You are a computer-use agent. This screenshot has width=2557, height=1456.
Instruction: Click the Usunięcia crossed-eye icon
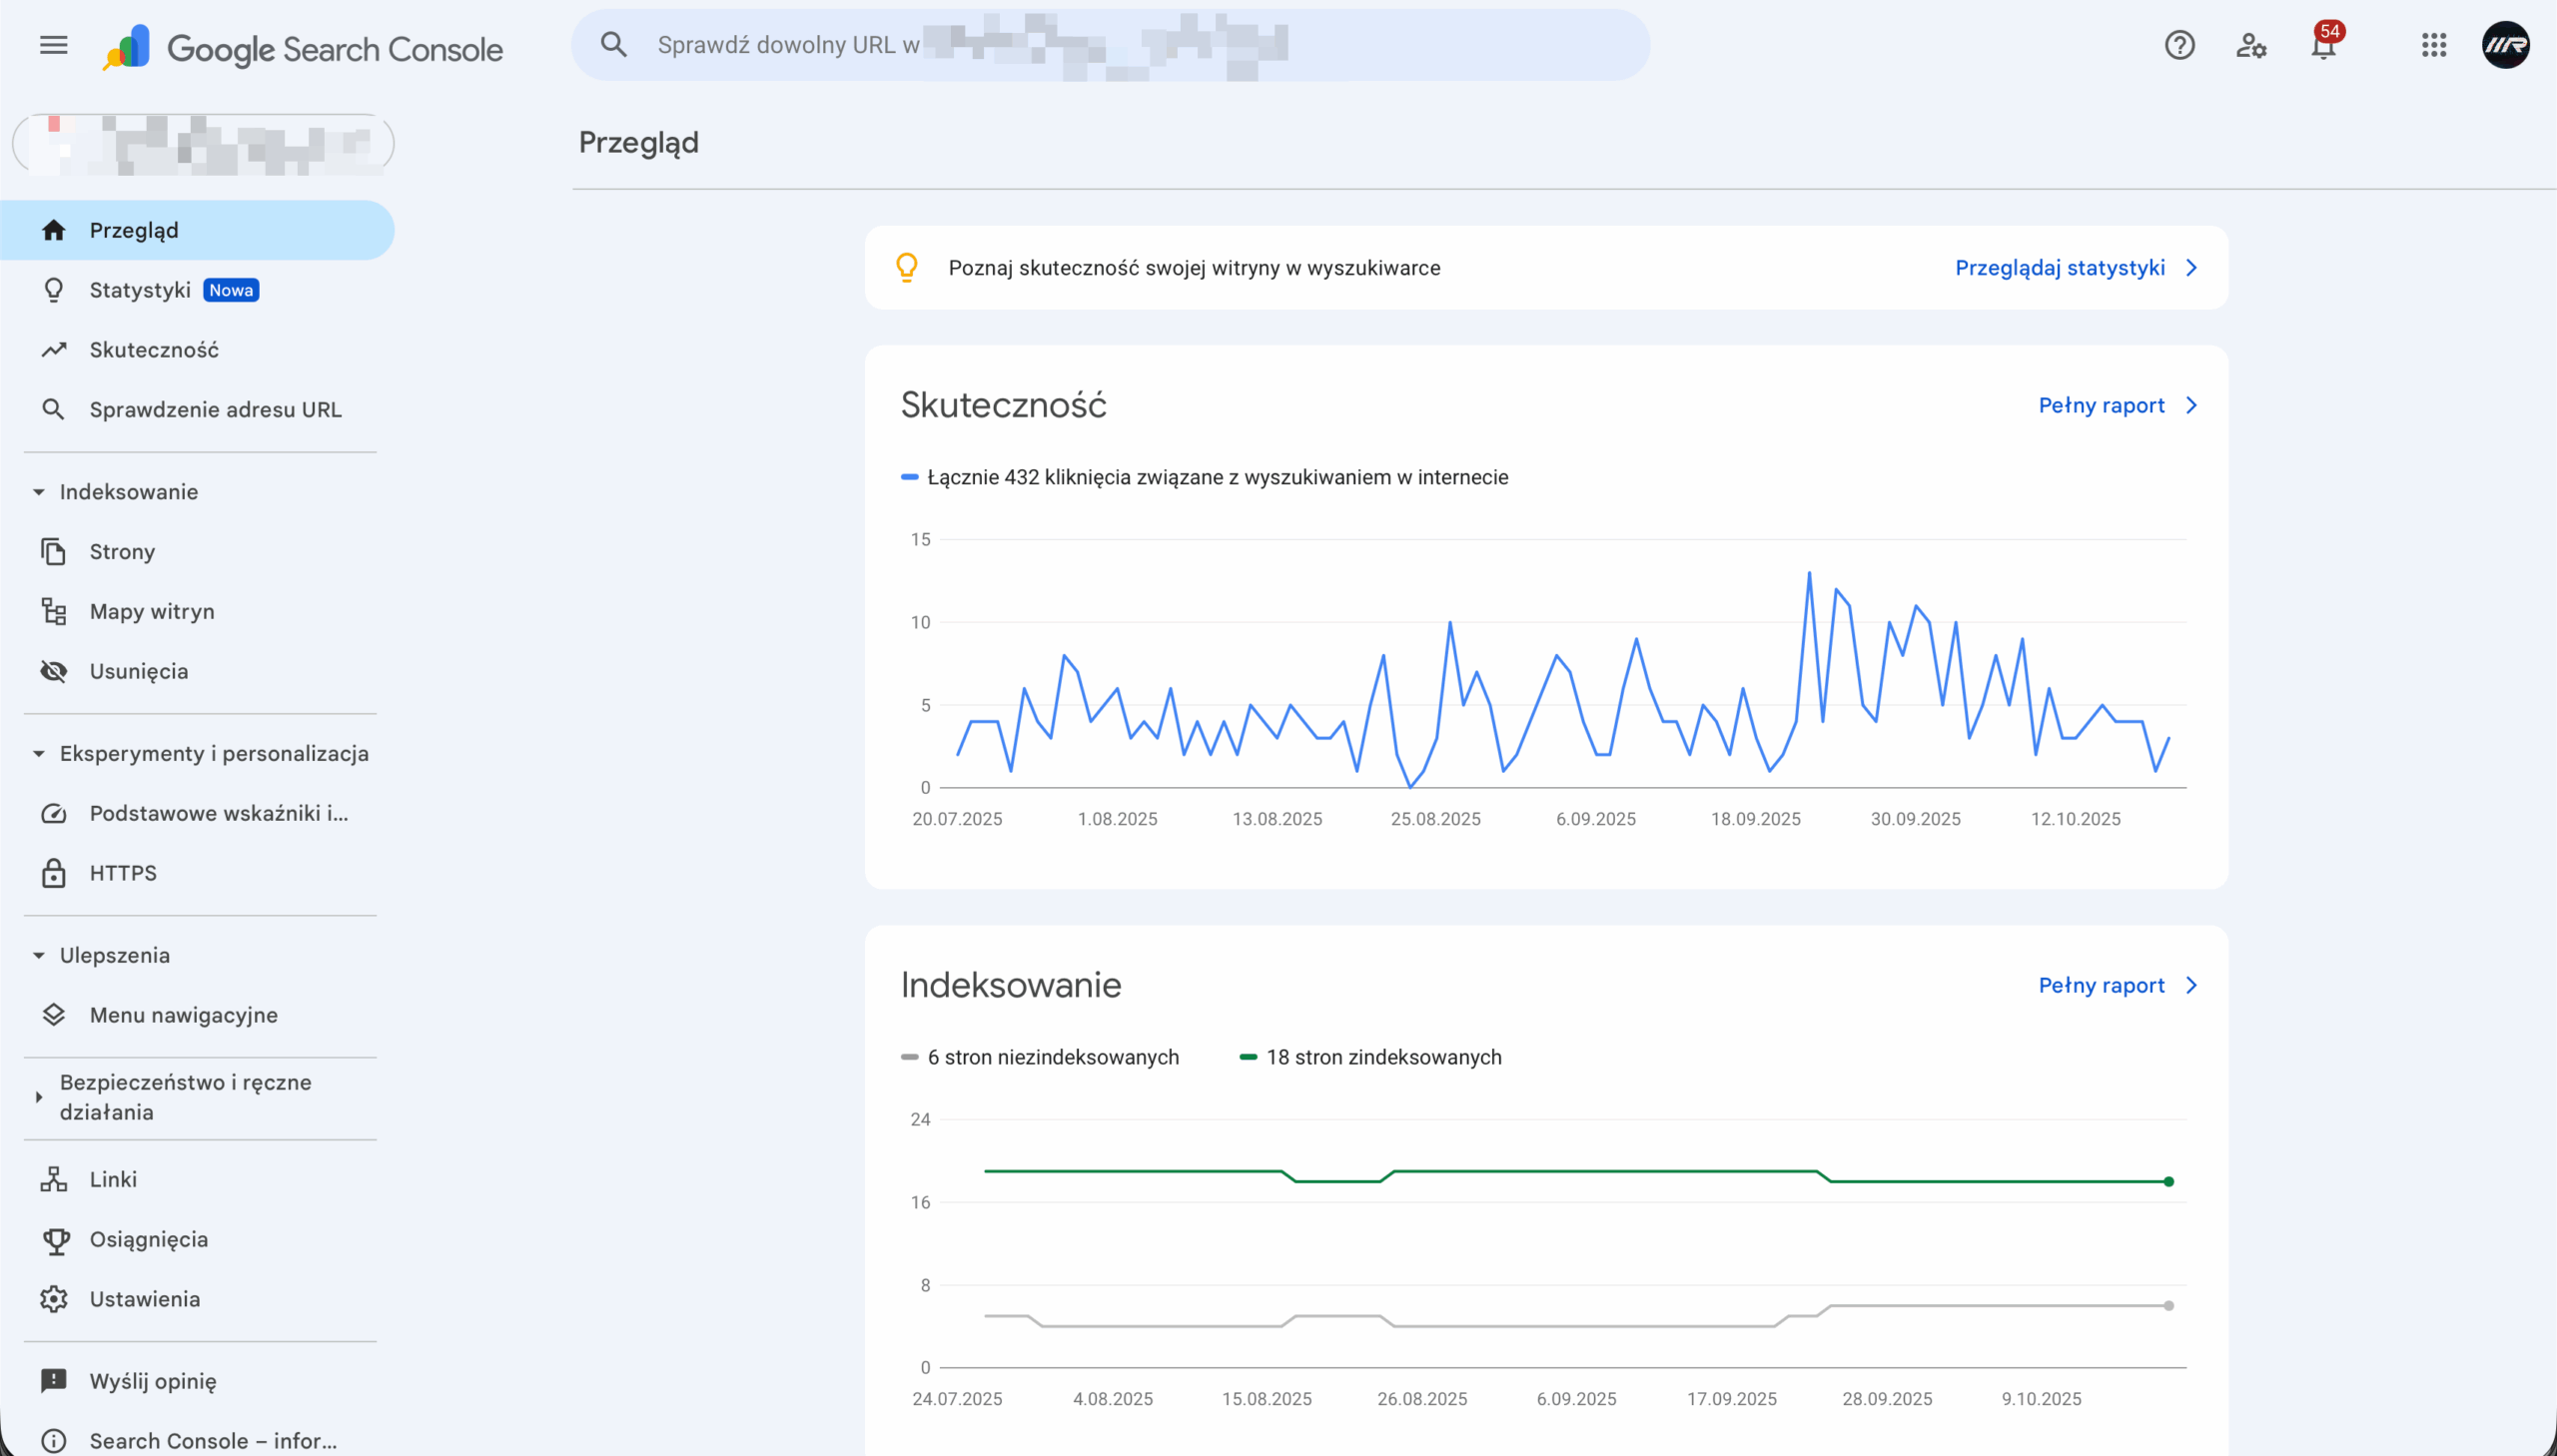click(53, 671)
